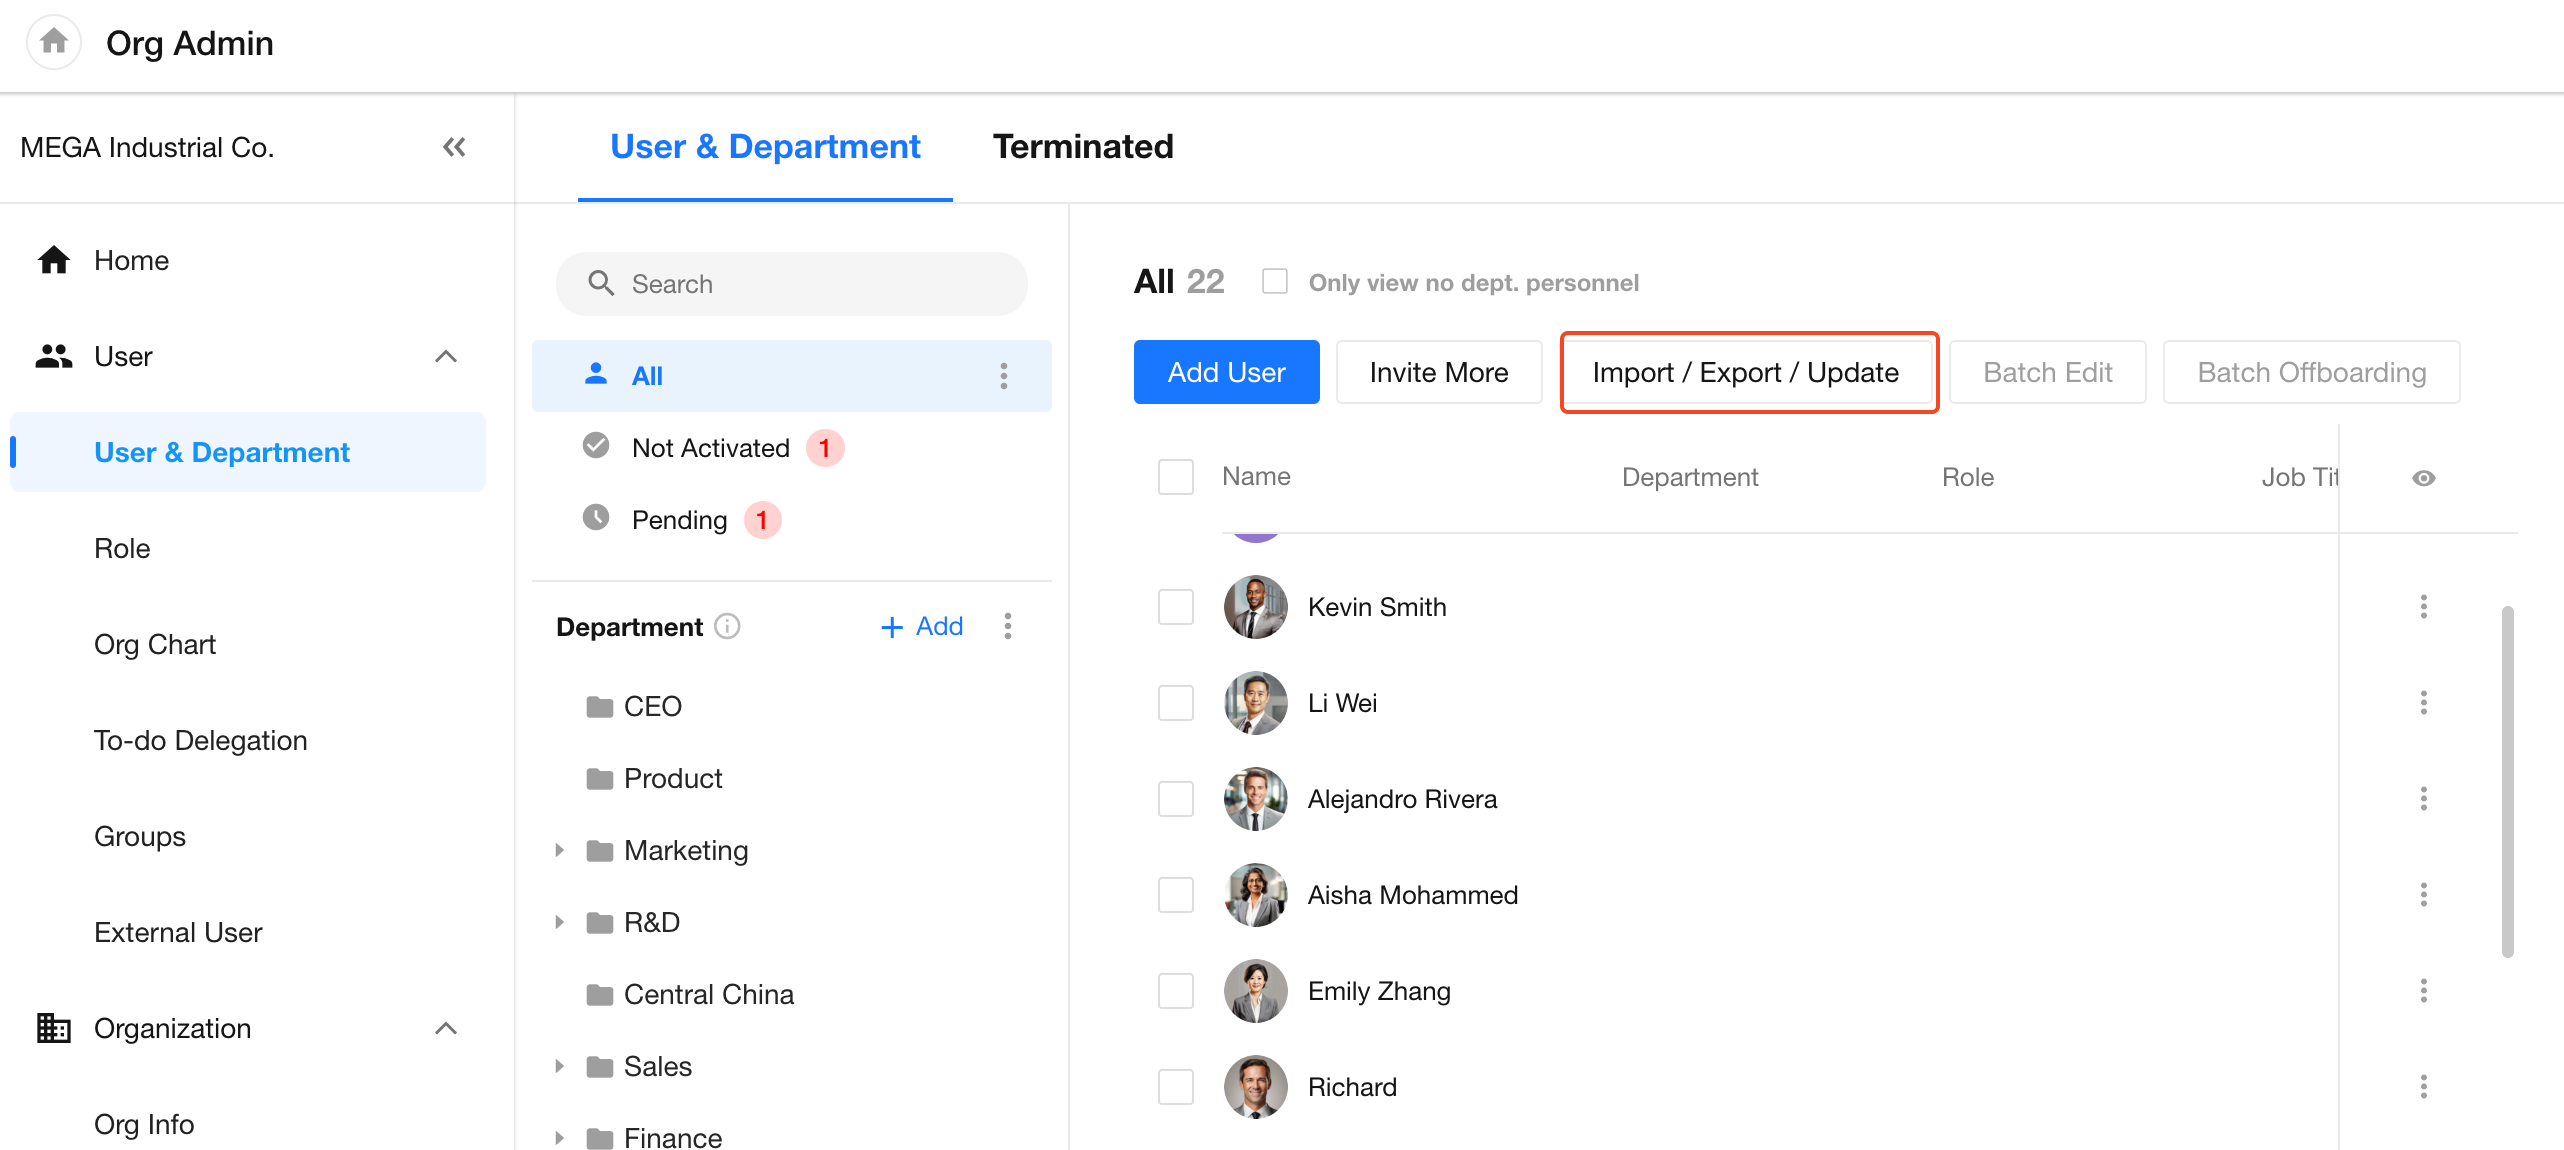This screenshot has height=1150, width=2564.
Task: Switch to the Terminated tab
Action: click(1083, 147)
